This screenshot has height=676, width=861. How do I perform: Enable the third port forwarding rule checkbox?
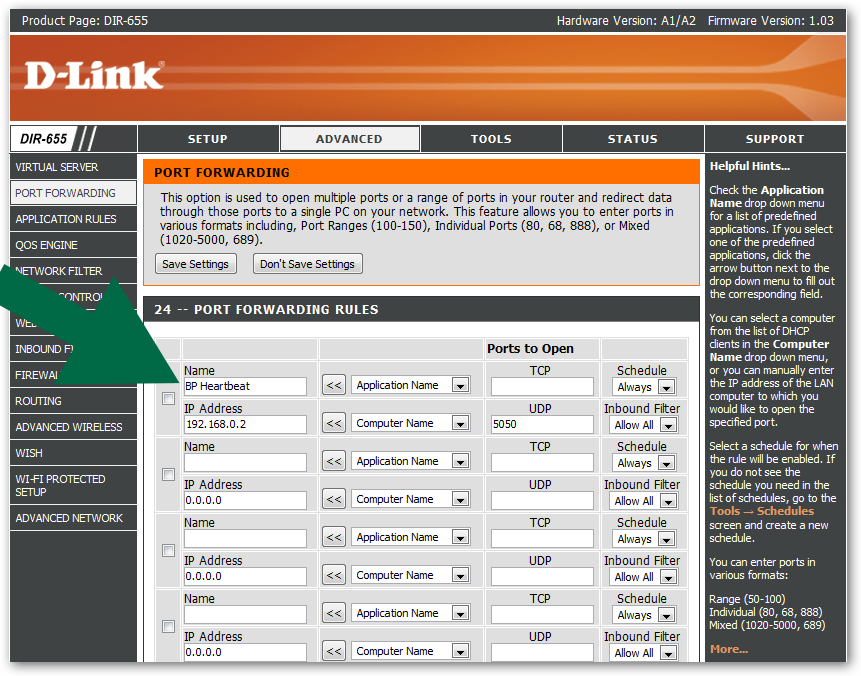[x=169, y=550]
